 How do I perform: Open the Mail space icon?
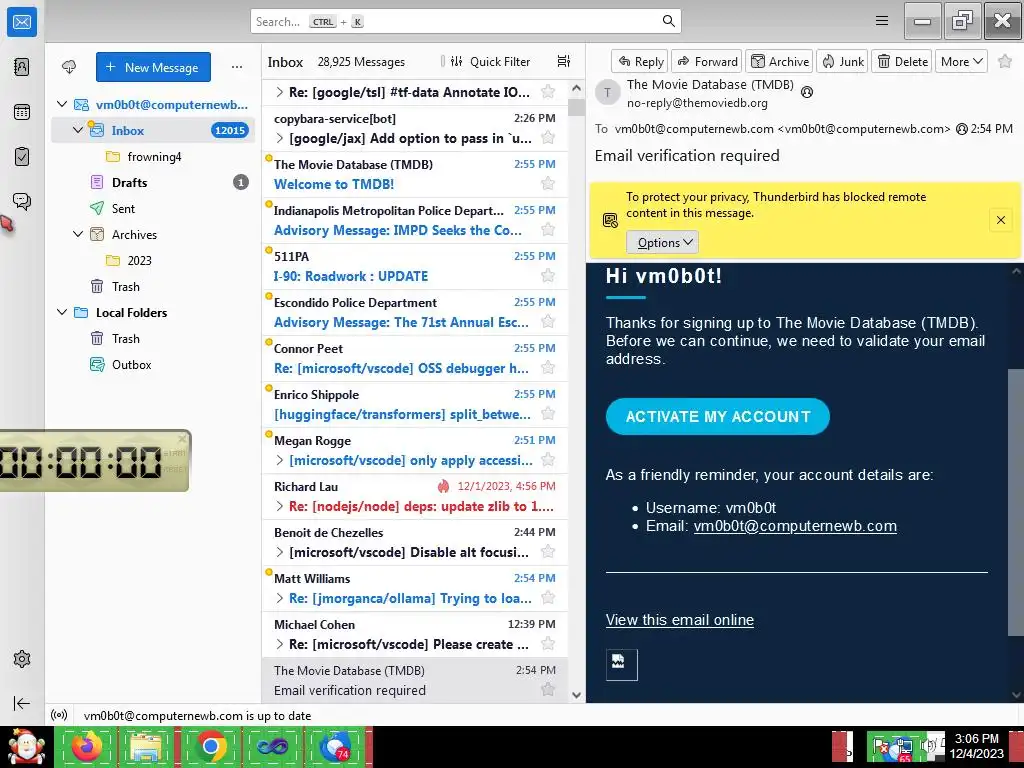click(22, 22)
